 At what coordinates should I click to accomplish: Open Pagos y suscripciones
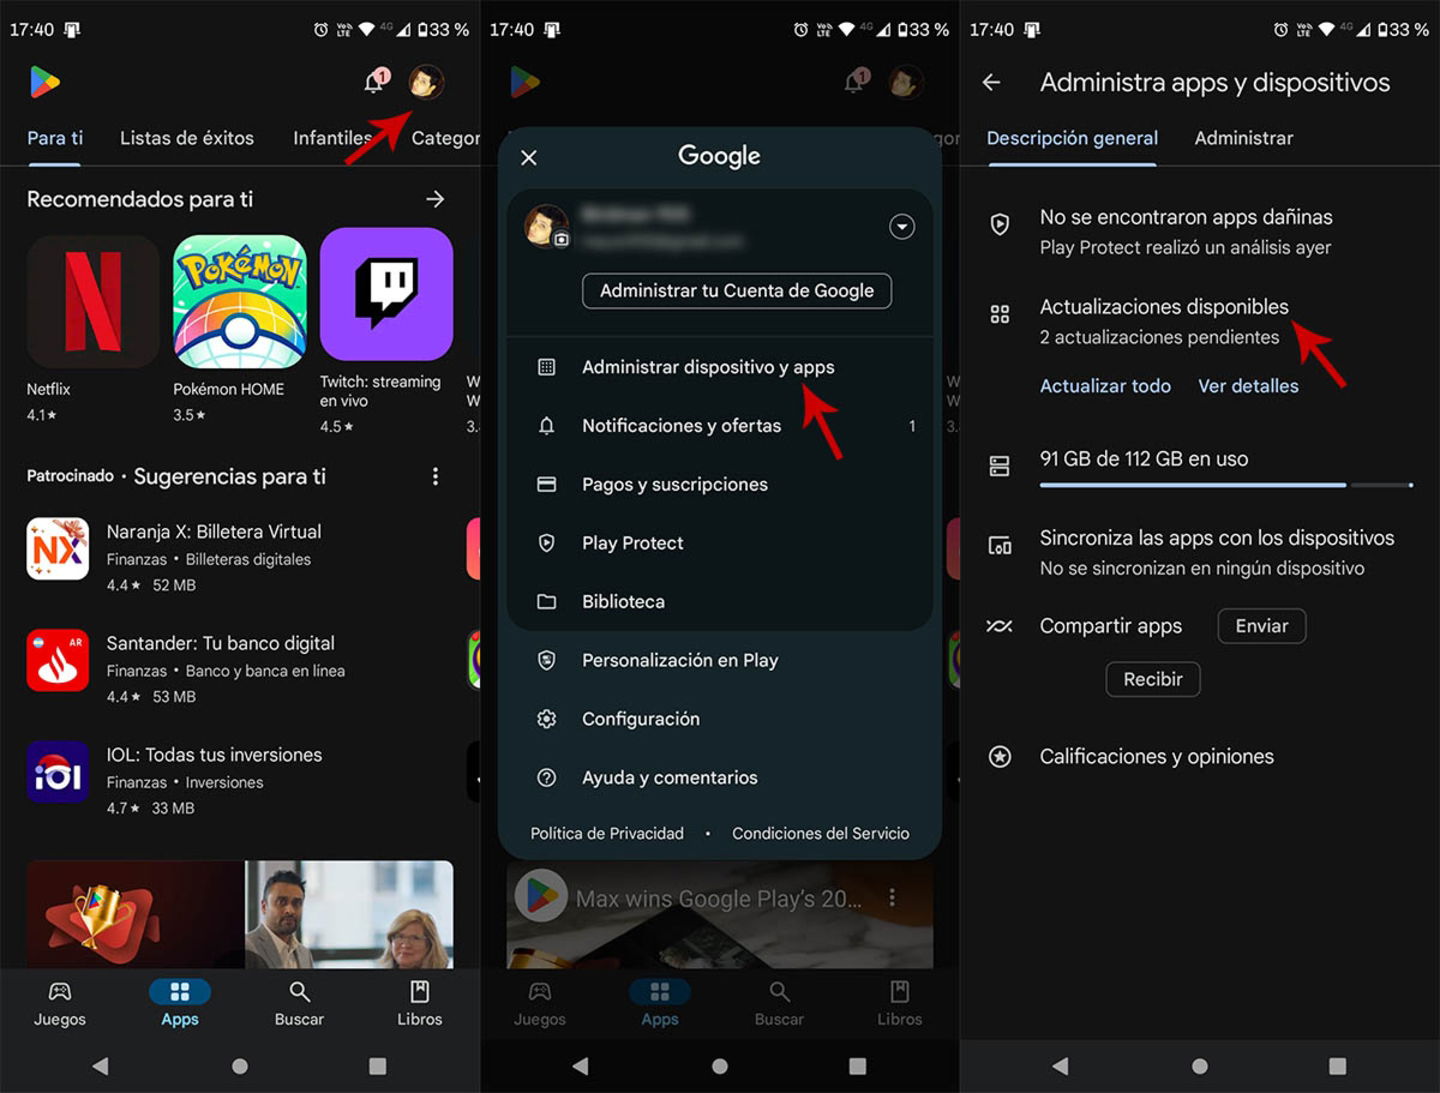720,484
